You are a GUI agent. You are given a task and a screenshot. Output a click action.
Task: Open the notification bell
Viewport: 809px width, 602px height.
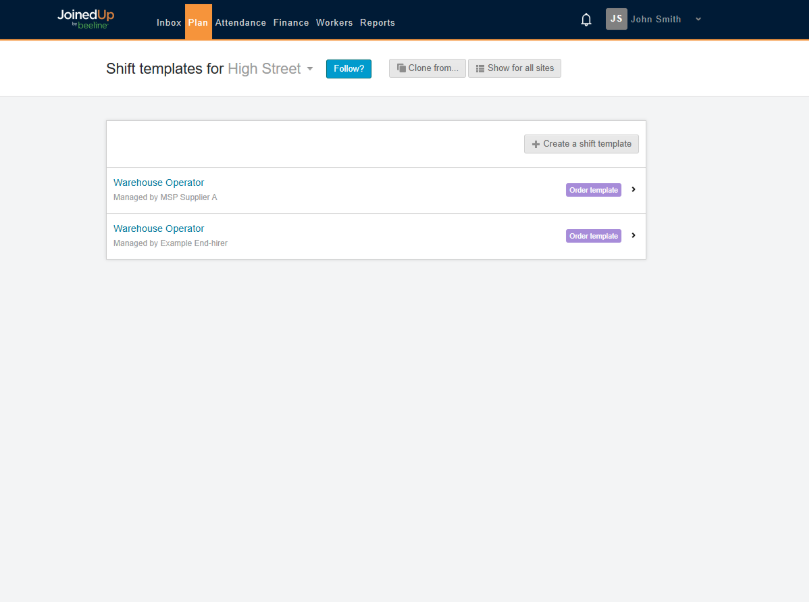coord(586,18)
